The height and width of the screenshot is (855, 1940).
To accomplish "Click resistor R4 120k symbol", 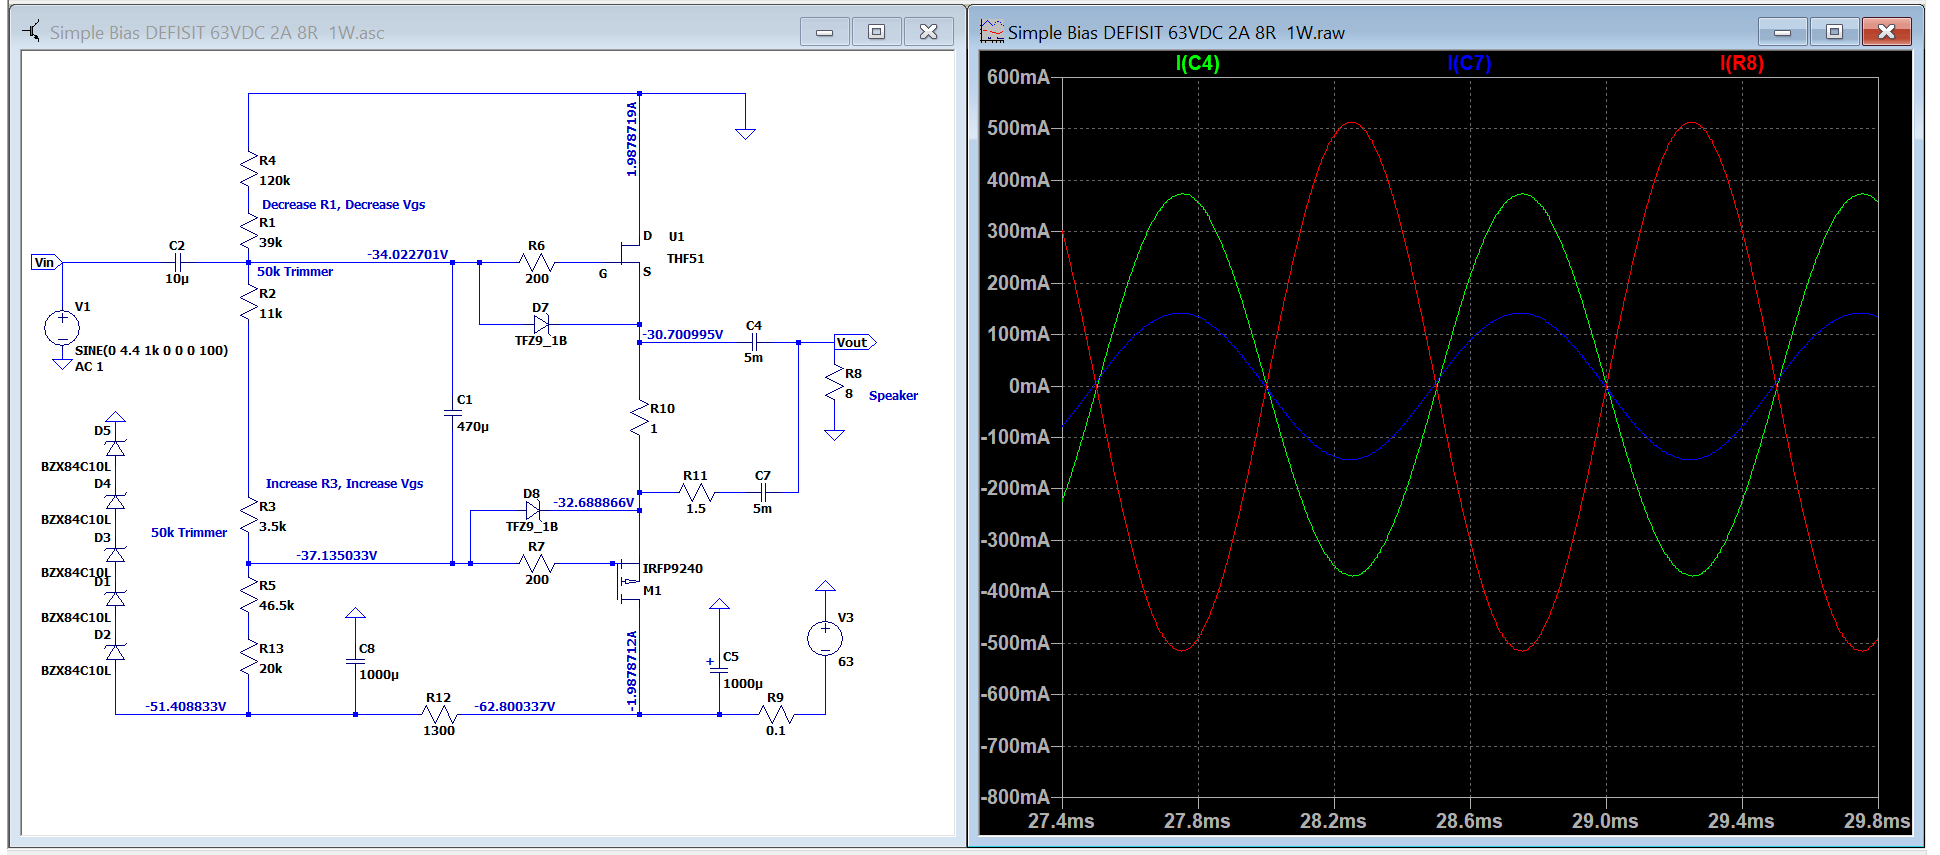I will [249, 169].
